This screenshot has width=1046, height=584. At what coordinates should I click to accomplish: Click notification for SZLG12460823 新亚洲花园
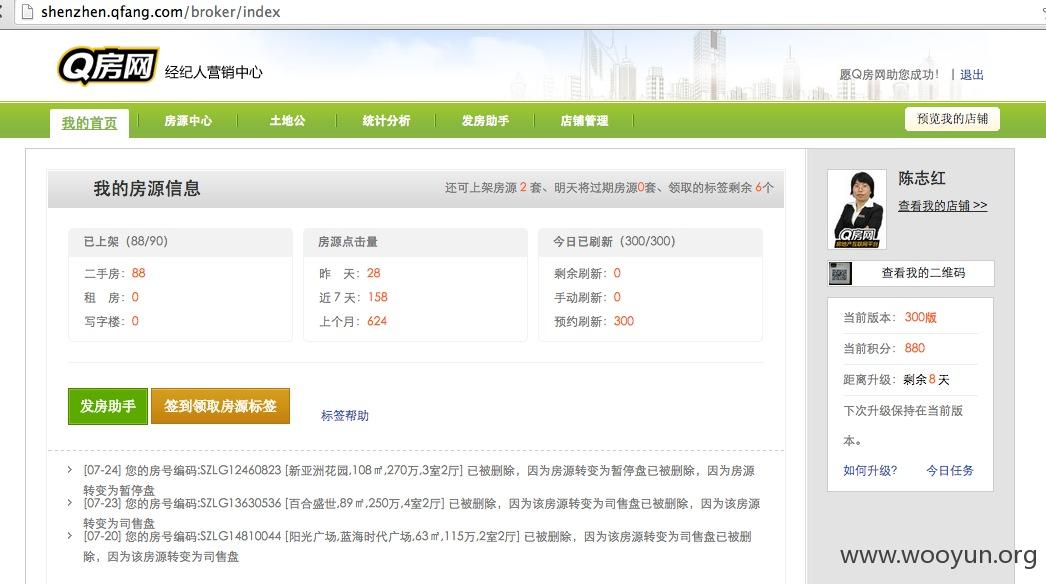419,480
